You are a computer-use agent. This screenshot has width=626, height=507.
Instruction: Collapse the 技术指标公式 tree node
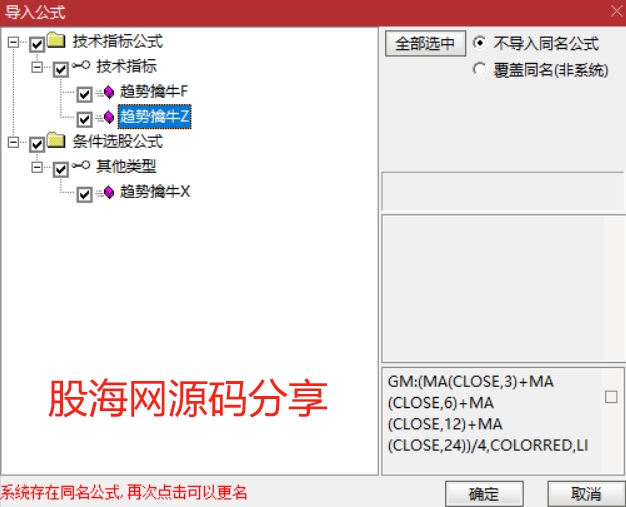13,42
